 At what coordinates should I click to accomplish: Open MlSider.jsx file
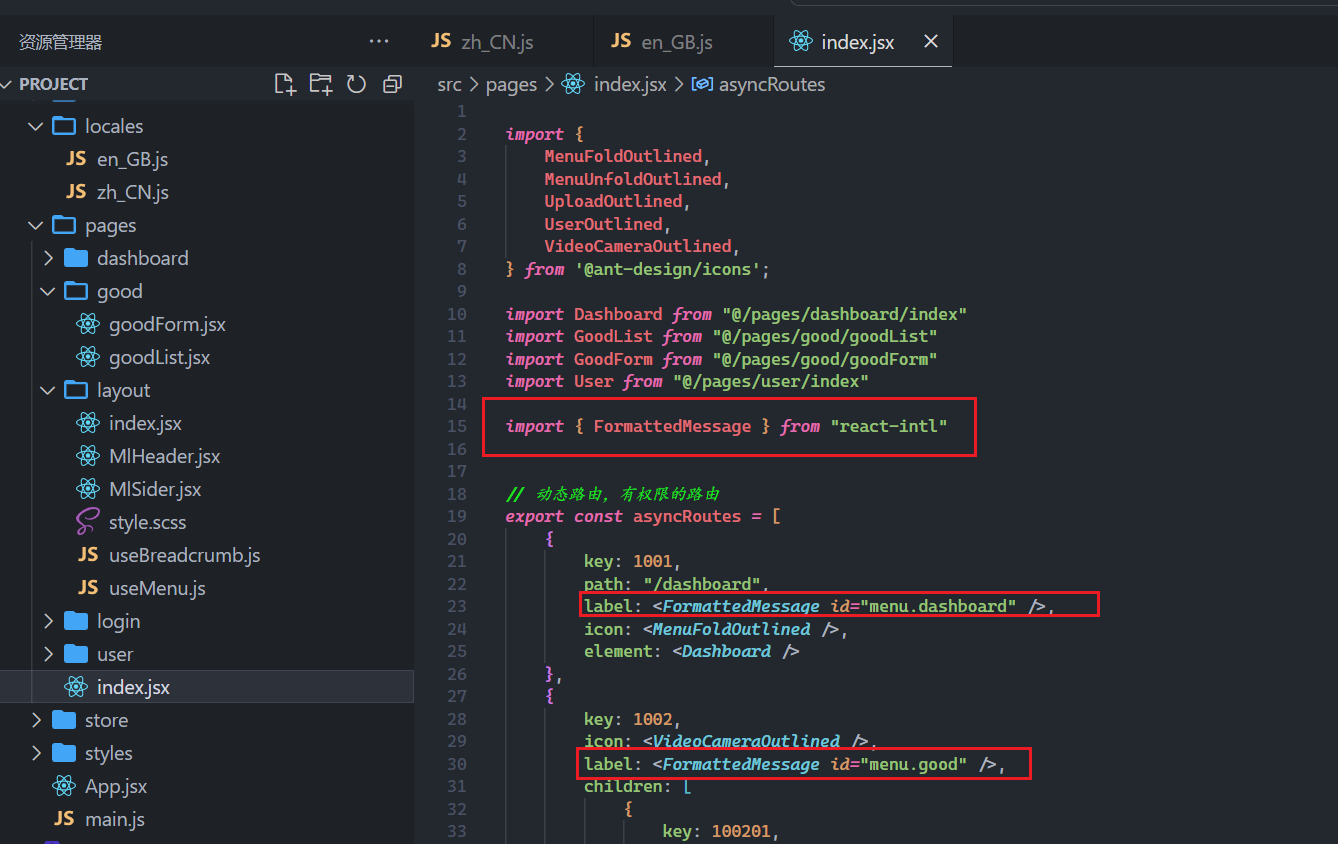[x=155, y=489]
